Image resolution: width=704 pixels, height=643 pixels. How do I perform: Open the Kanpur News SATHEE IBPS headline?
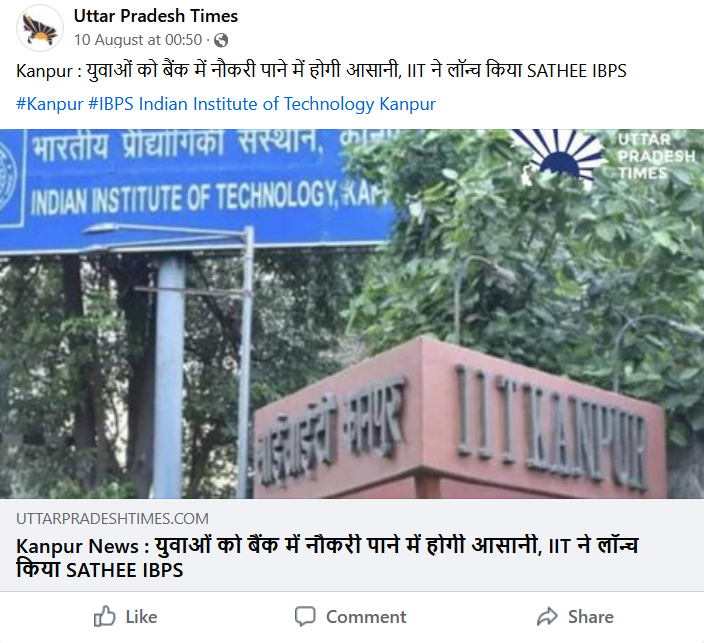point(327,558)
